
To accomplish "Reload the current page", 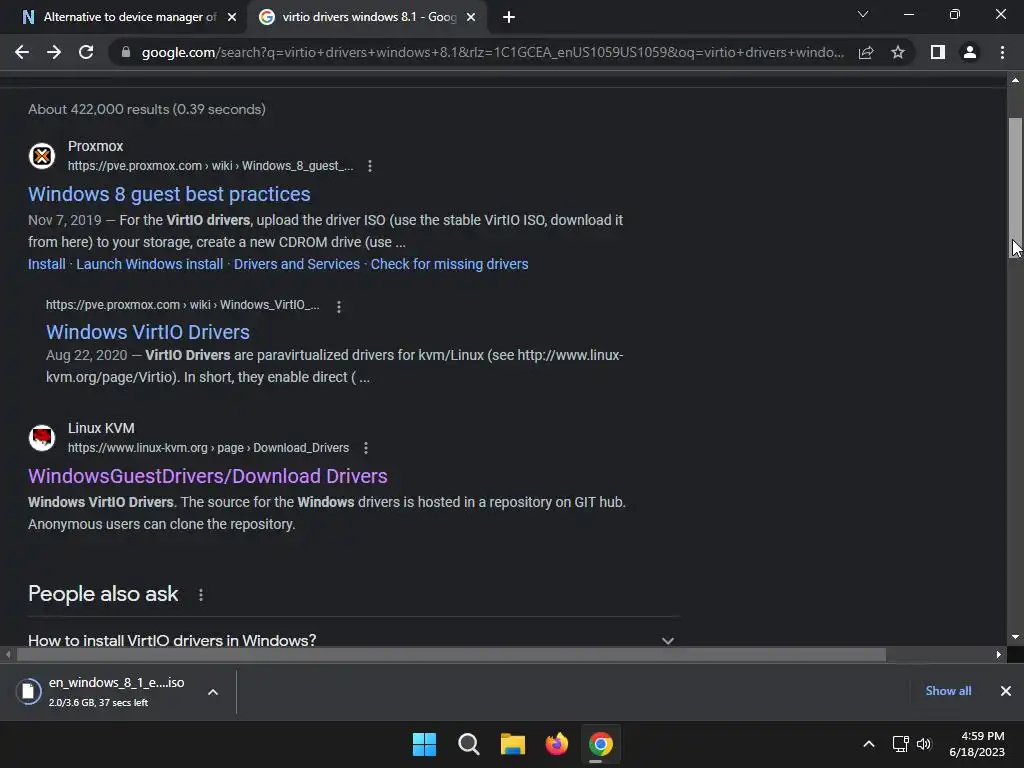I will pos(86,52).
